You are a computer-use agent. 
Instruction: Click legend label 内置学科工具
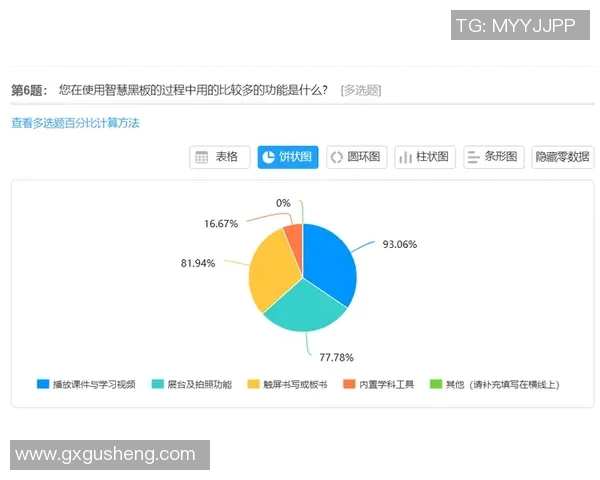386,384
